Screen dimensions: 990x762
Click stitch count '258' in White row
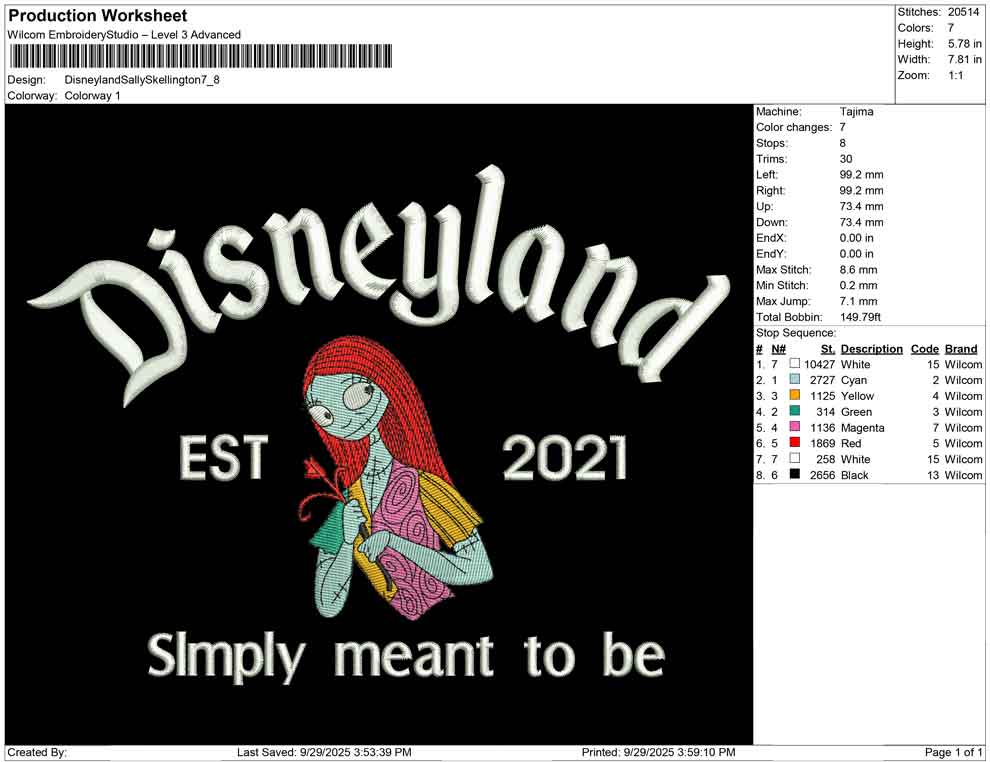(826, 459)
